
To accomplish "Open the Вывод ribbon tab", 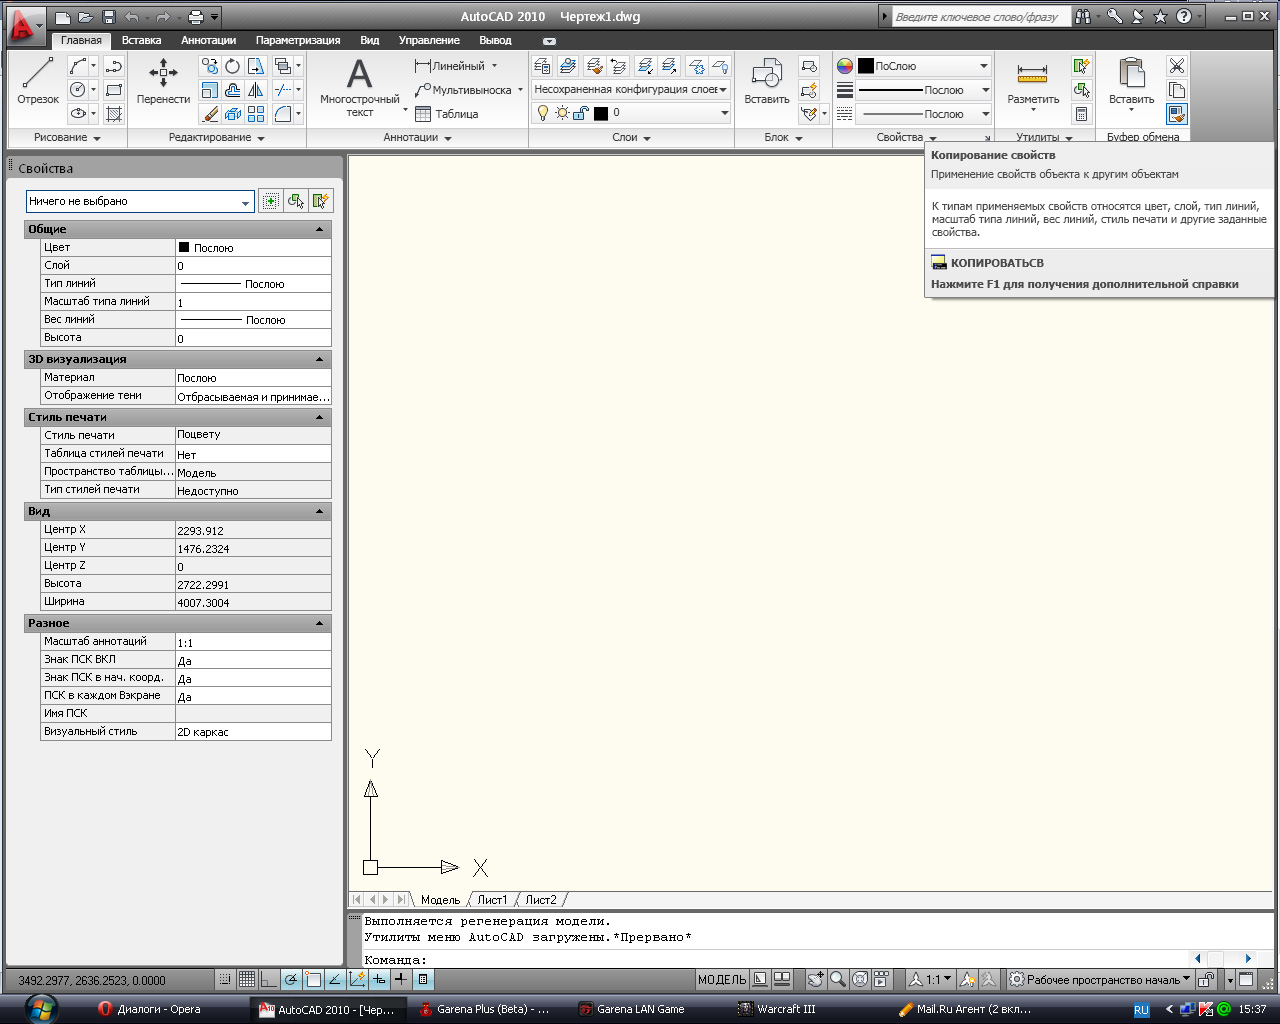I will [495, 40].
